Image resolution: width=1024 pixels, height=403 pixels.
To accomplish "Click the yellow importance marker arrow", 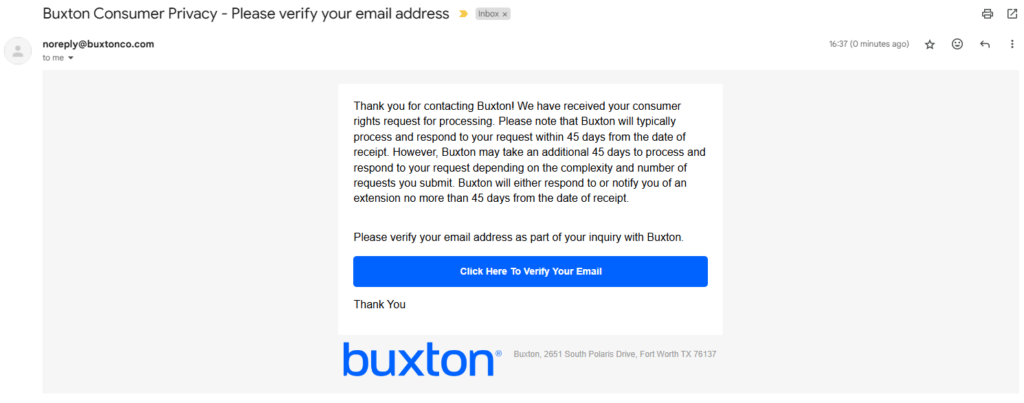I will point(463,14).
